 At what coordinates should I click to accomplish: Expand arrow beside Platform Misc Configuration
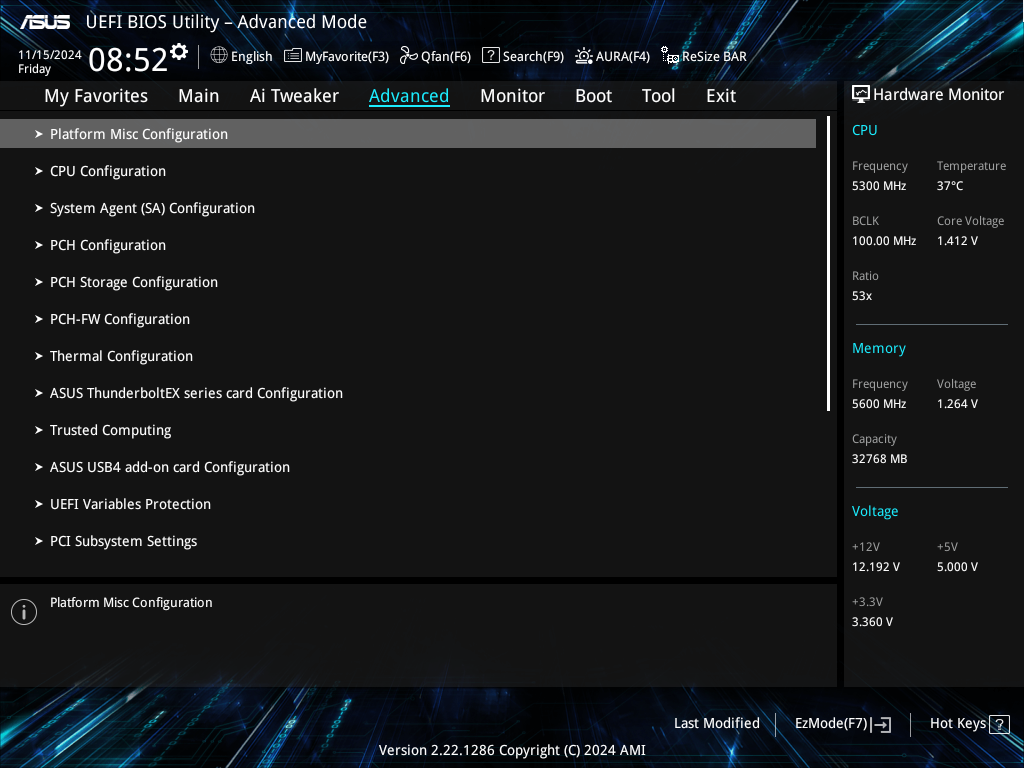pyautogui.click(x=39, y=134)
